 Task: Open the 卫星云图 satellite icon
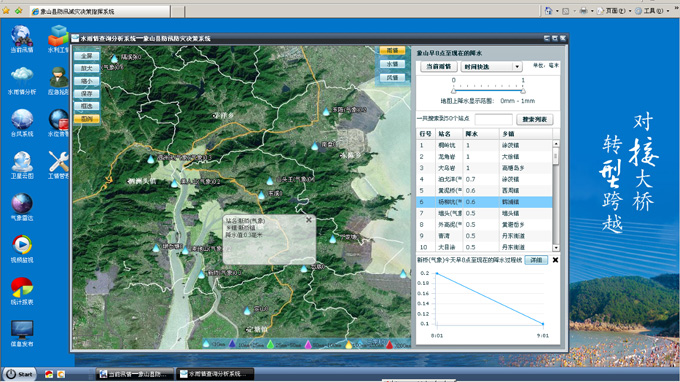[x=22, y=165]
